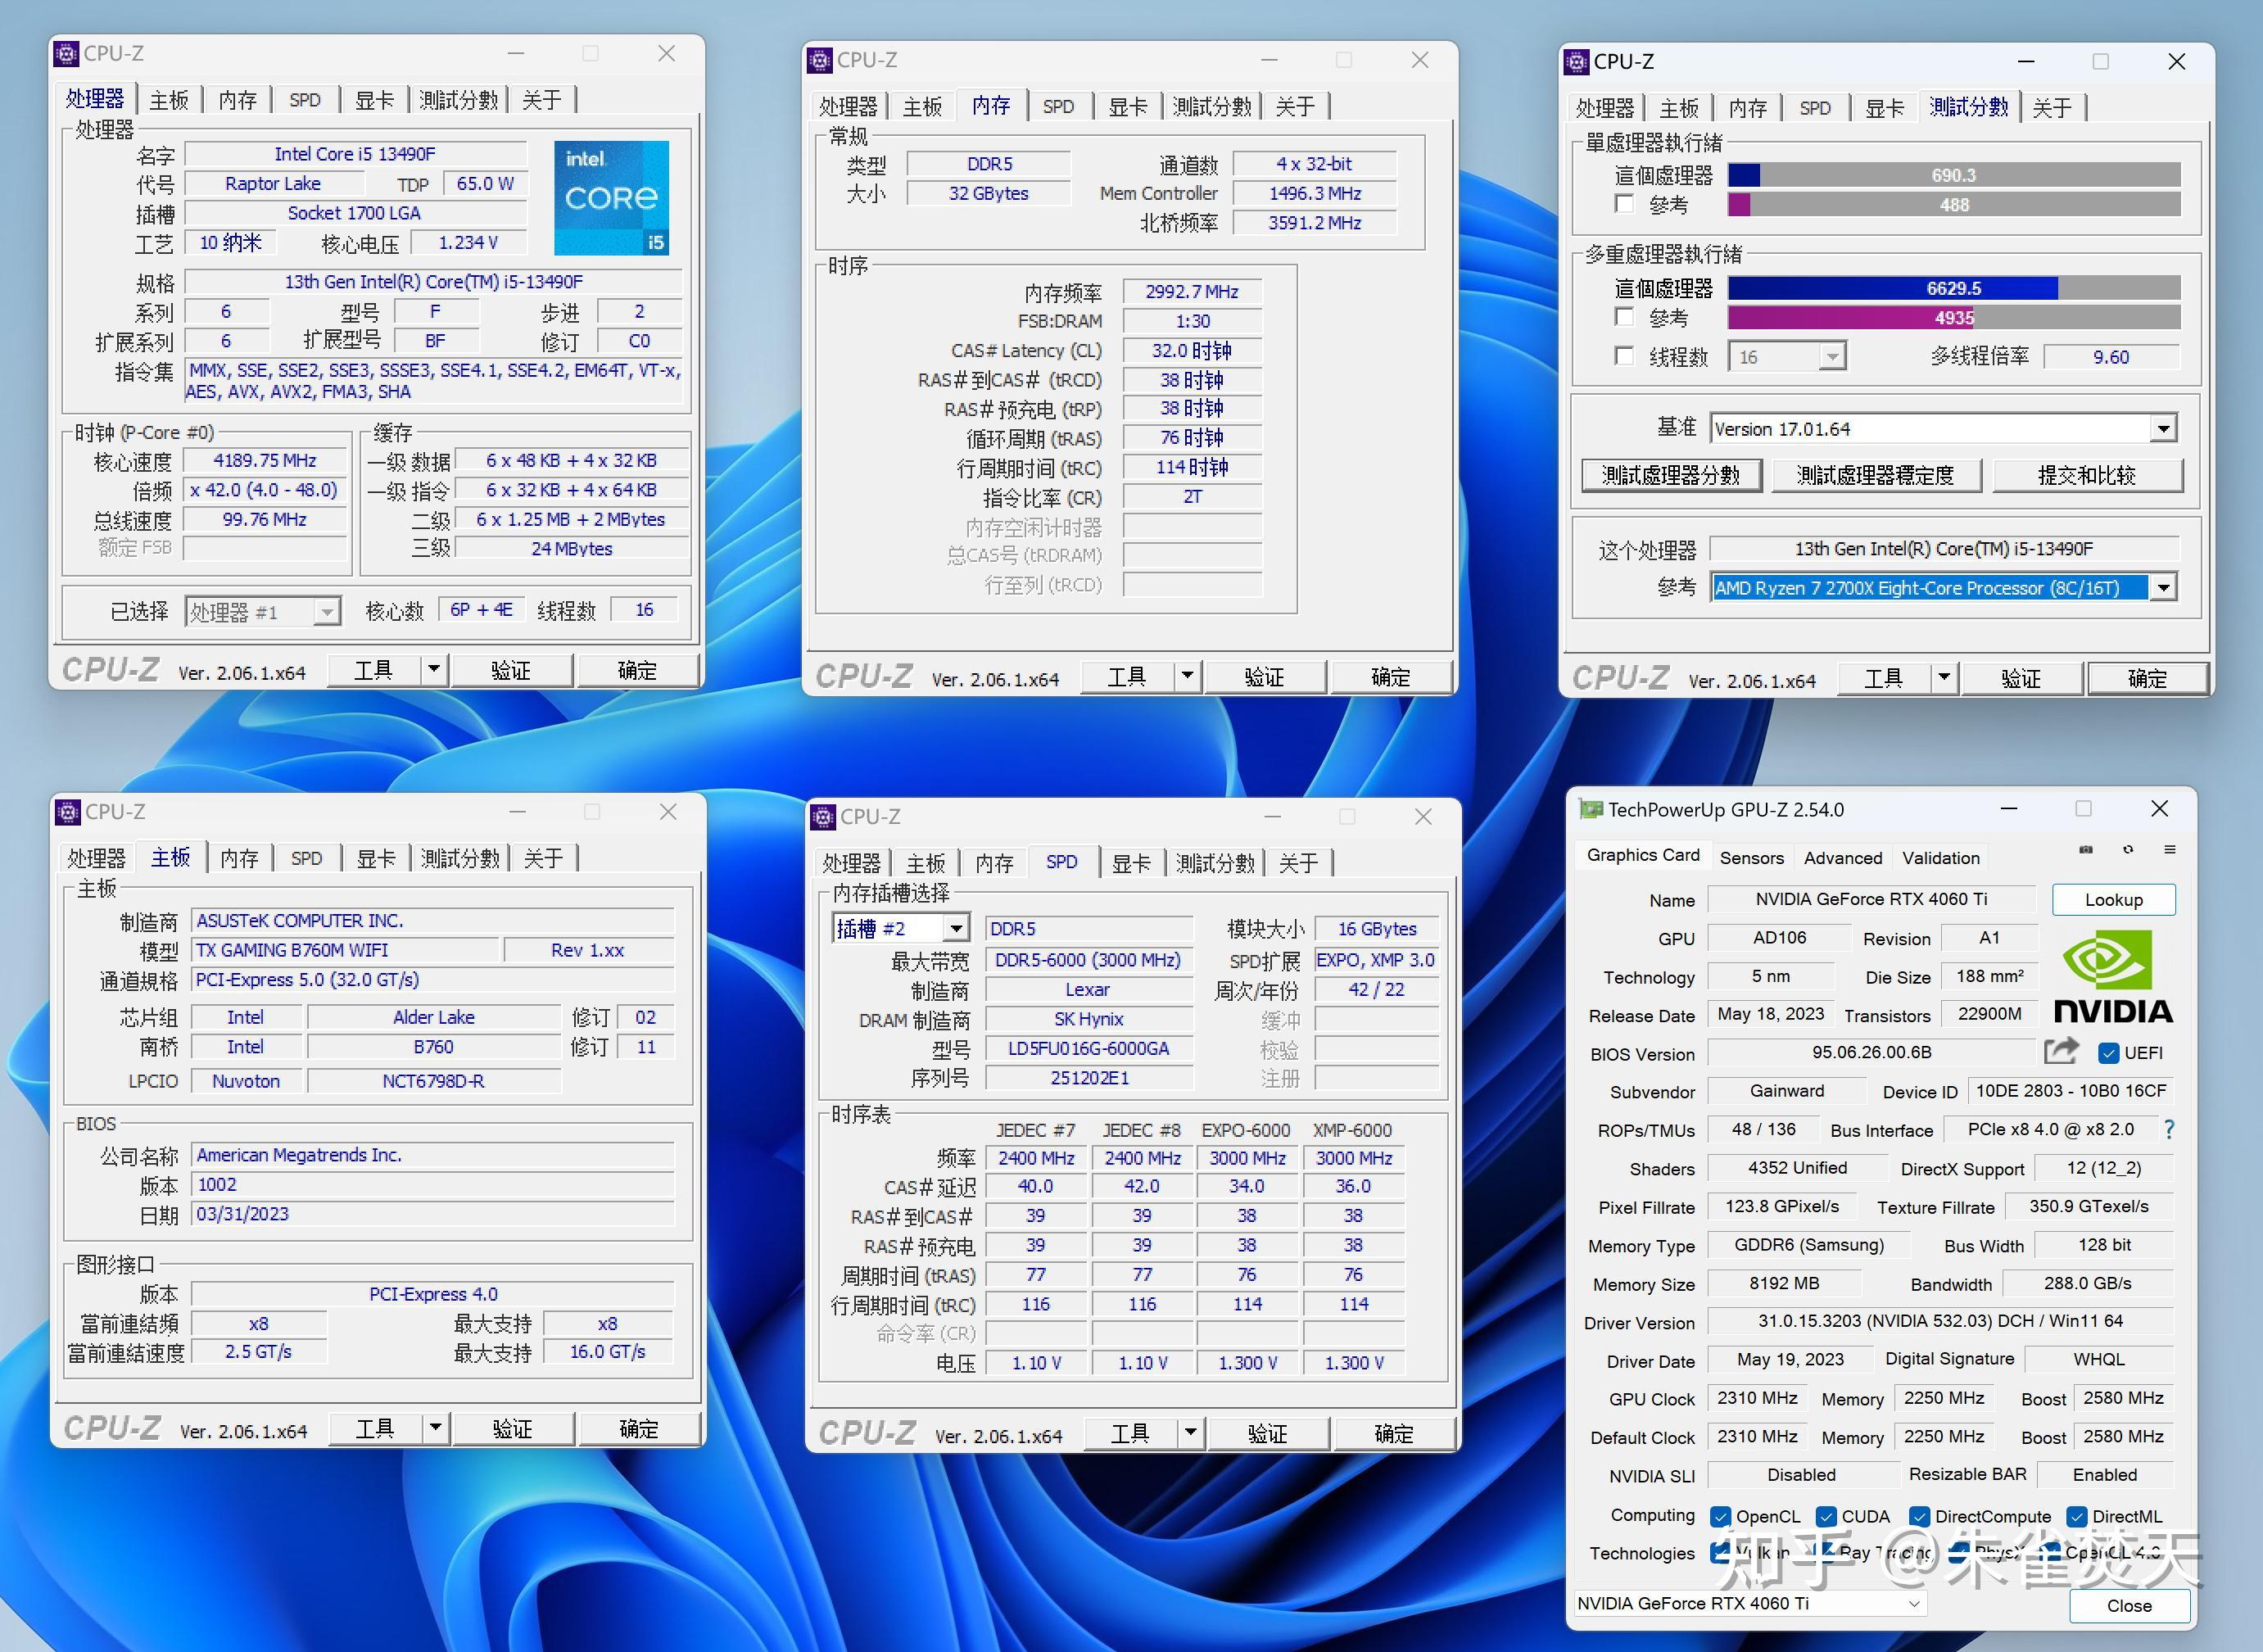Open SPD tab in the memory CPU-Z window
This screenshot has height=1652, width=2263.
1058,106
